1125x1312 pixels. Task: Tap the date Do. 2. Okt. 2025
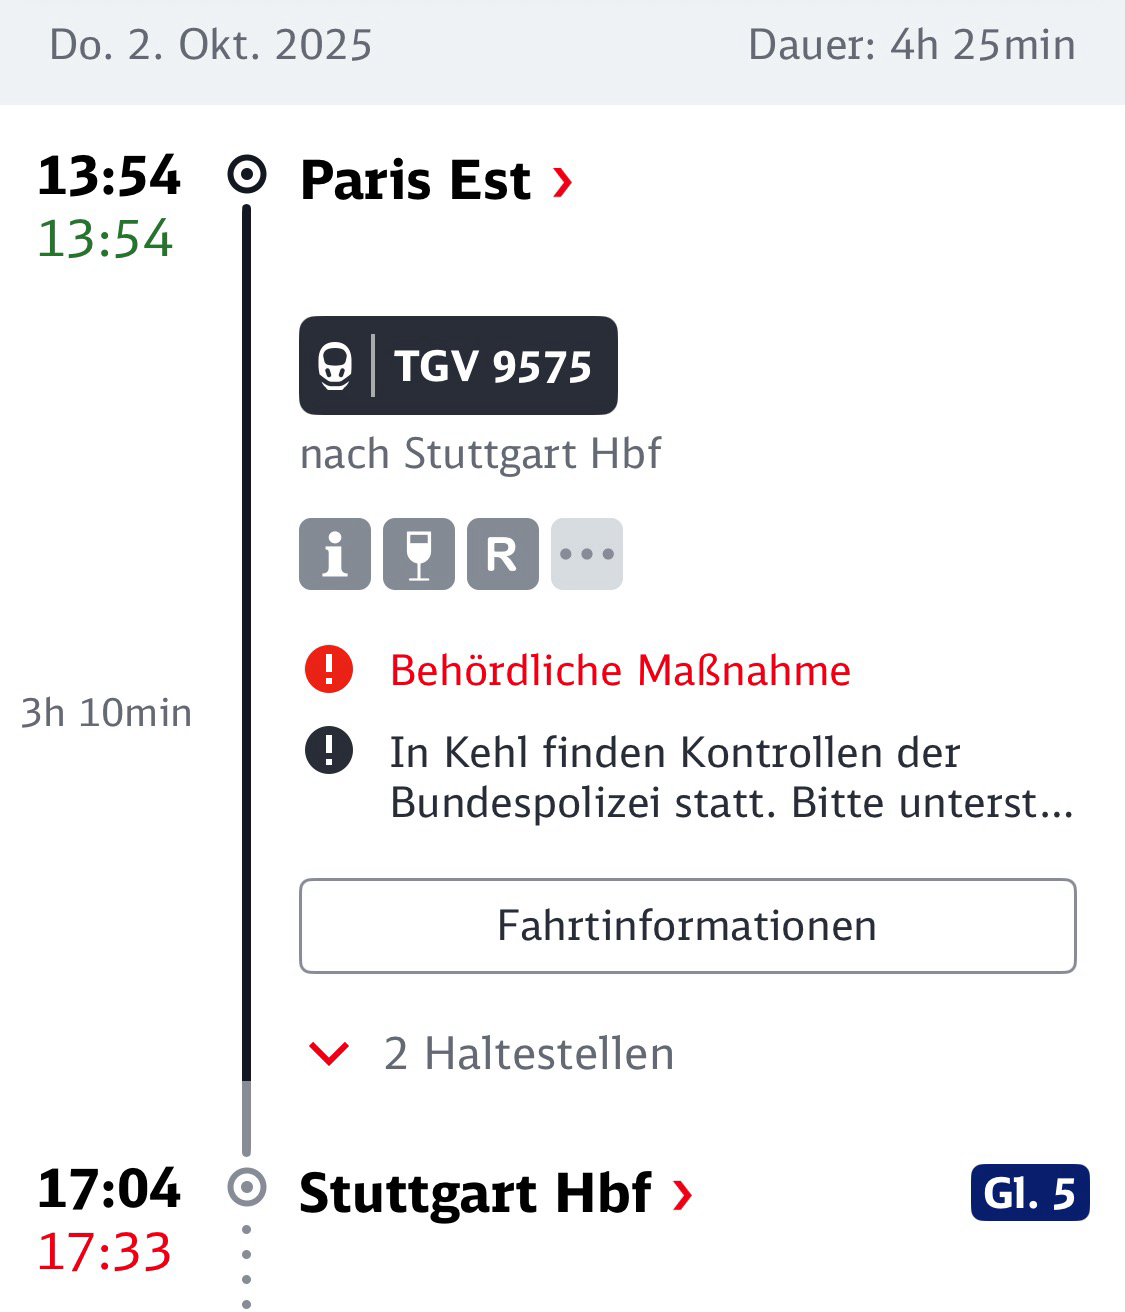pyautogui.click(x=211, y=45)
